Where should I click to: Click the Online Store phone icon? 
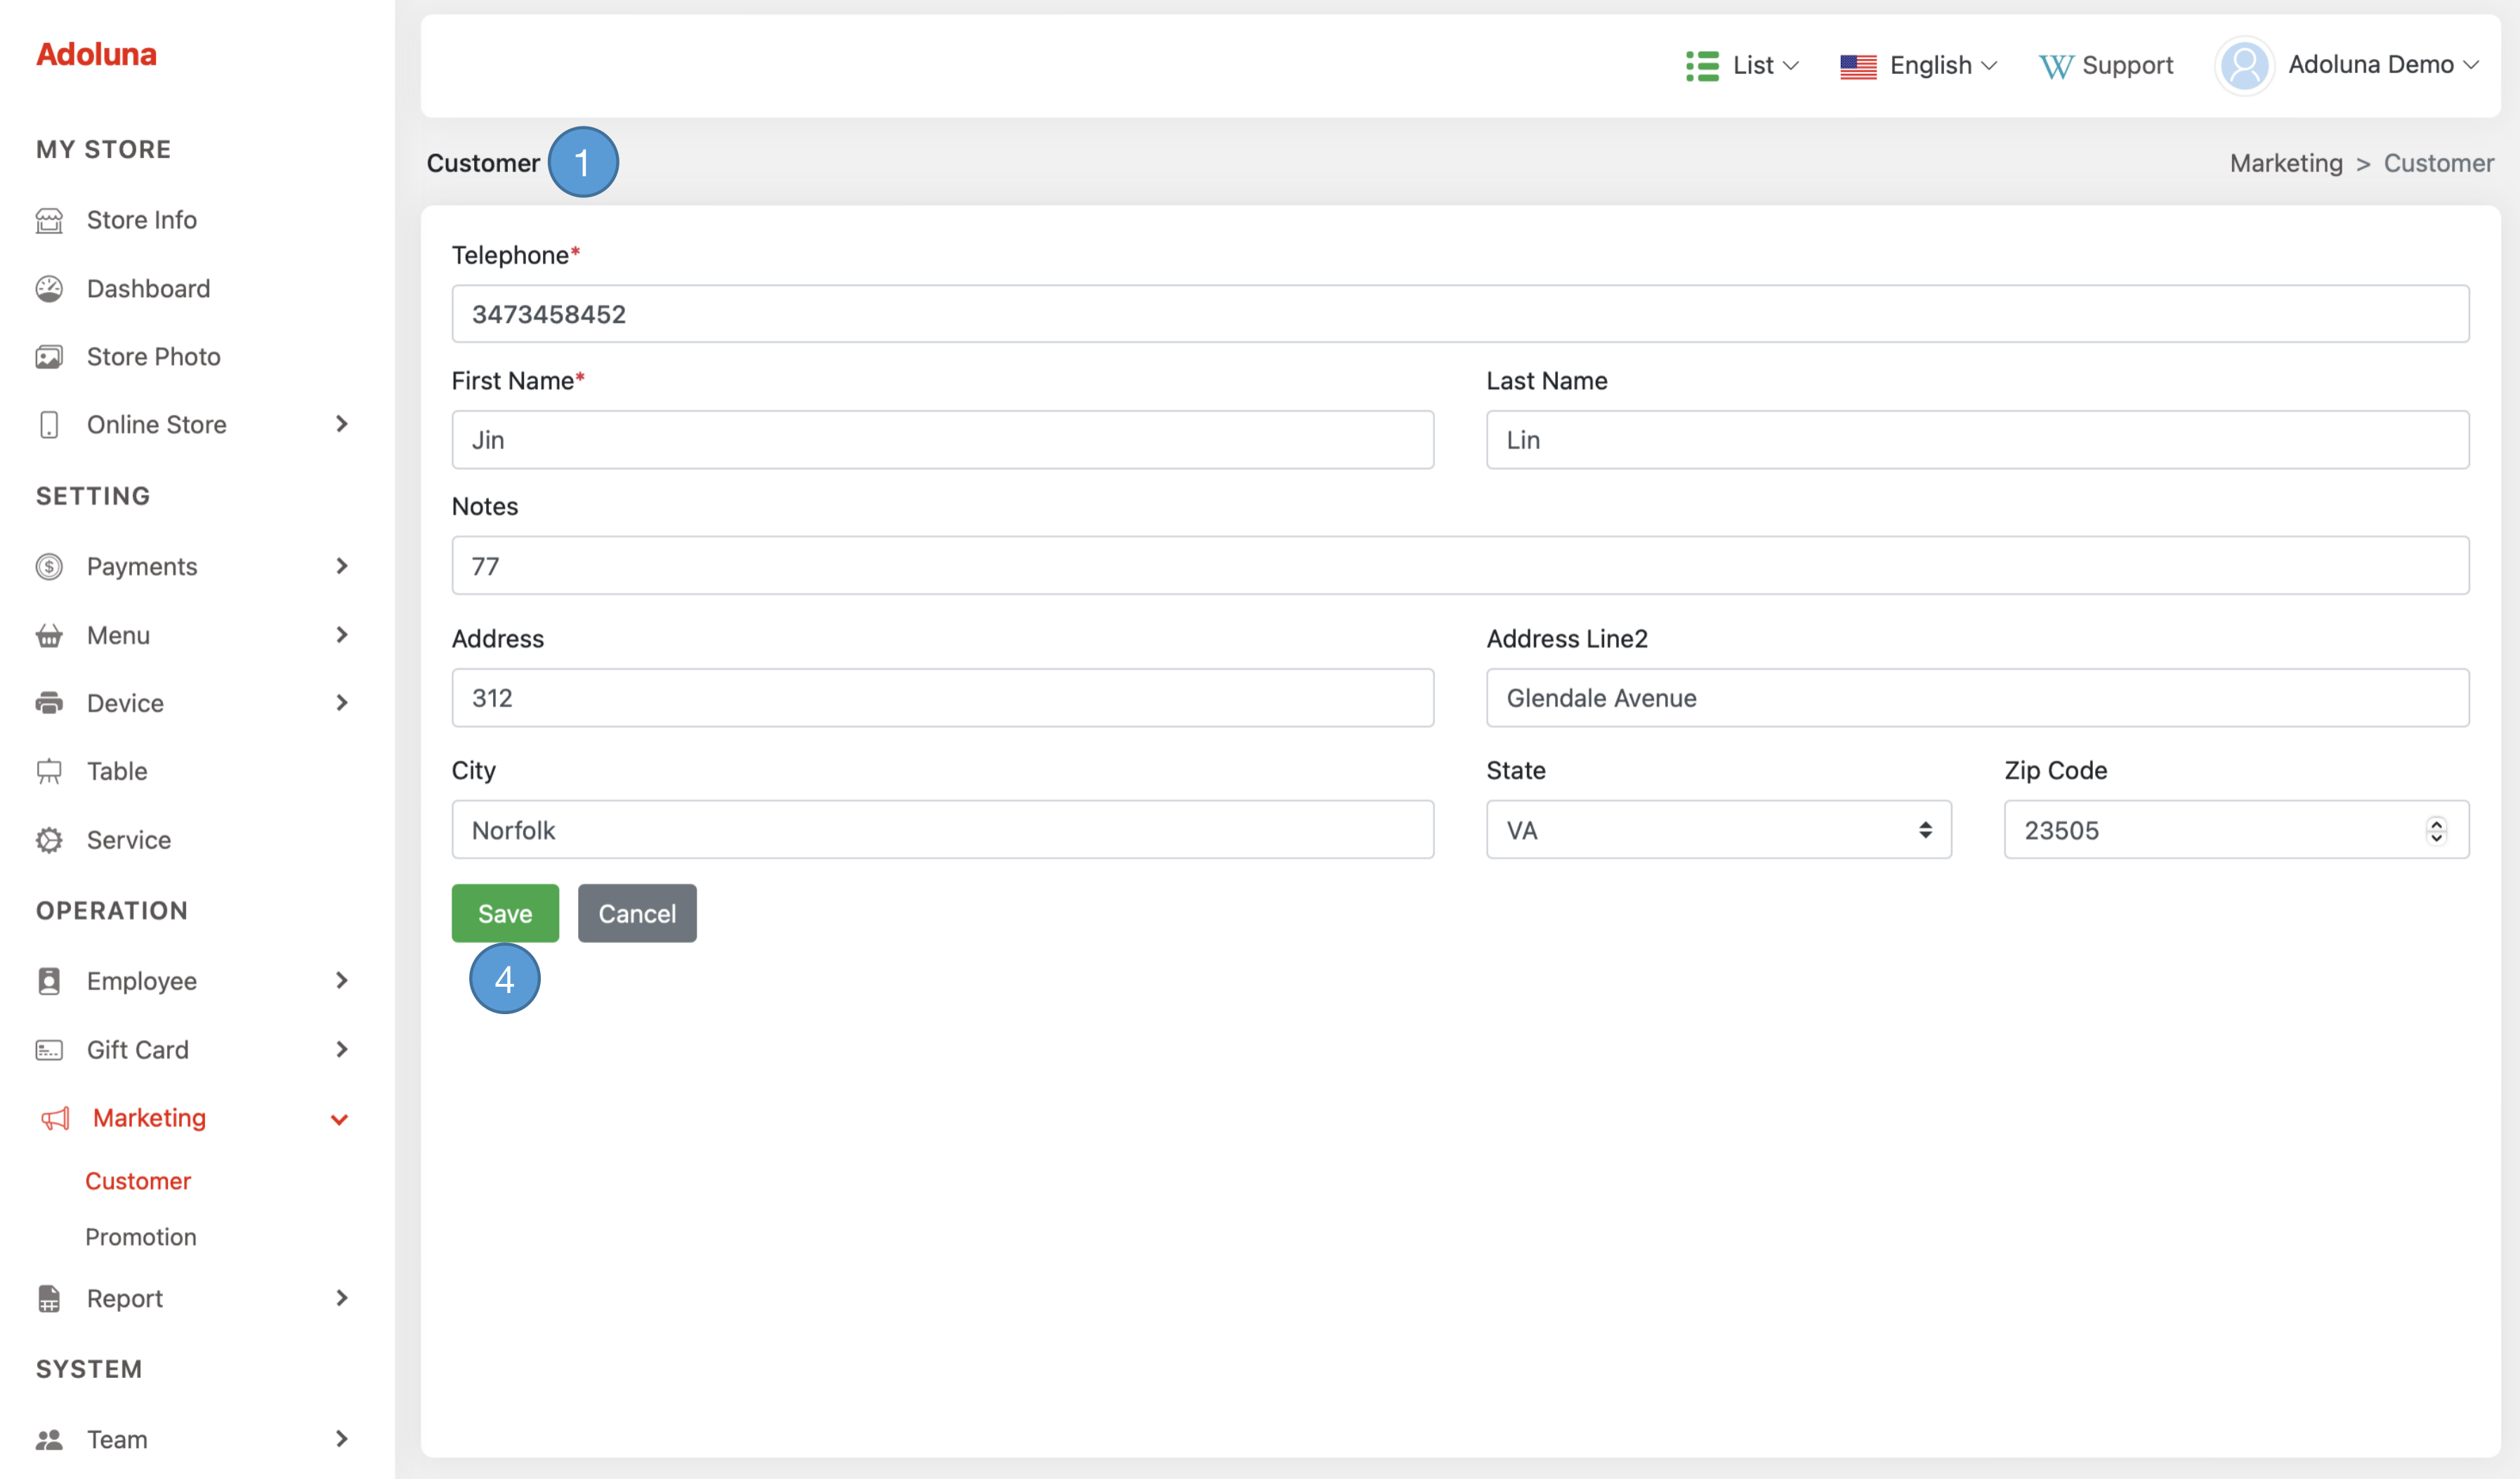click(49, 425)
